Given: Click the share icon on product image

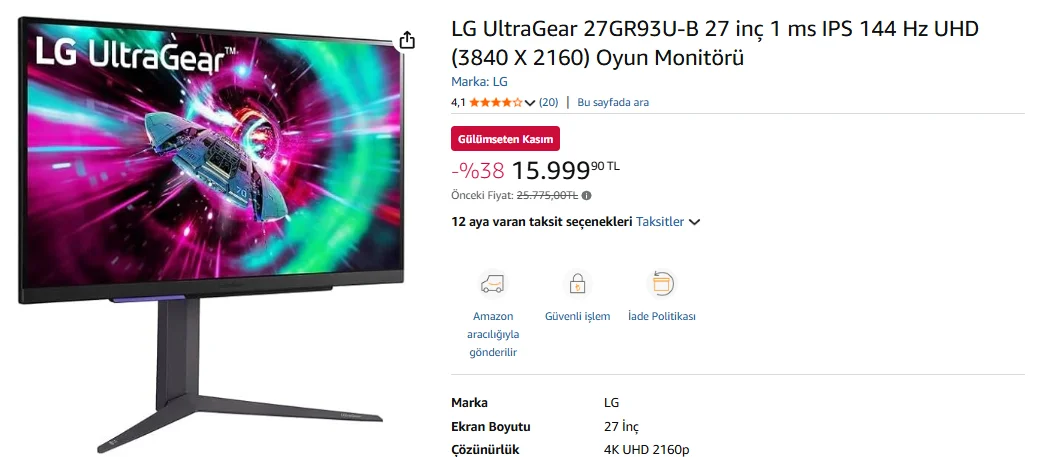Looking at the screenshot, I should [x=407, y=40].
